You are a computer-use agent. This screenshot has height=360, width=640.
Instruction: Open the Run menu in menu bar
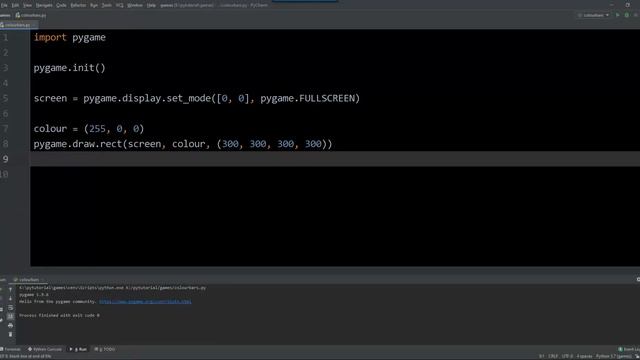(x=94, y=5)
